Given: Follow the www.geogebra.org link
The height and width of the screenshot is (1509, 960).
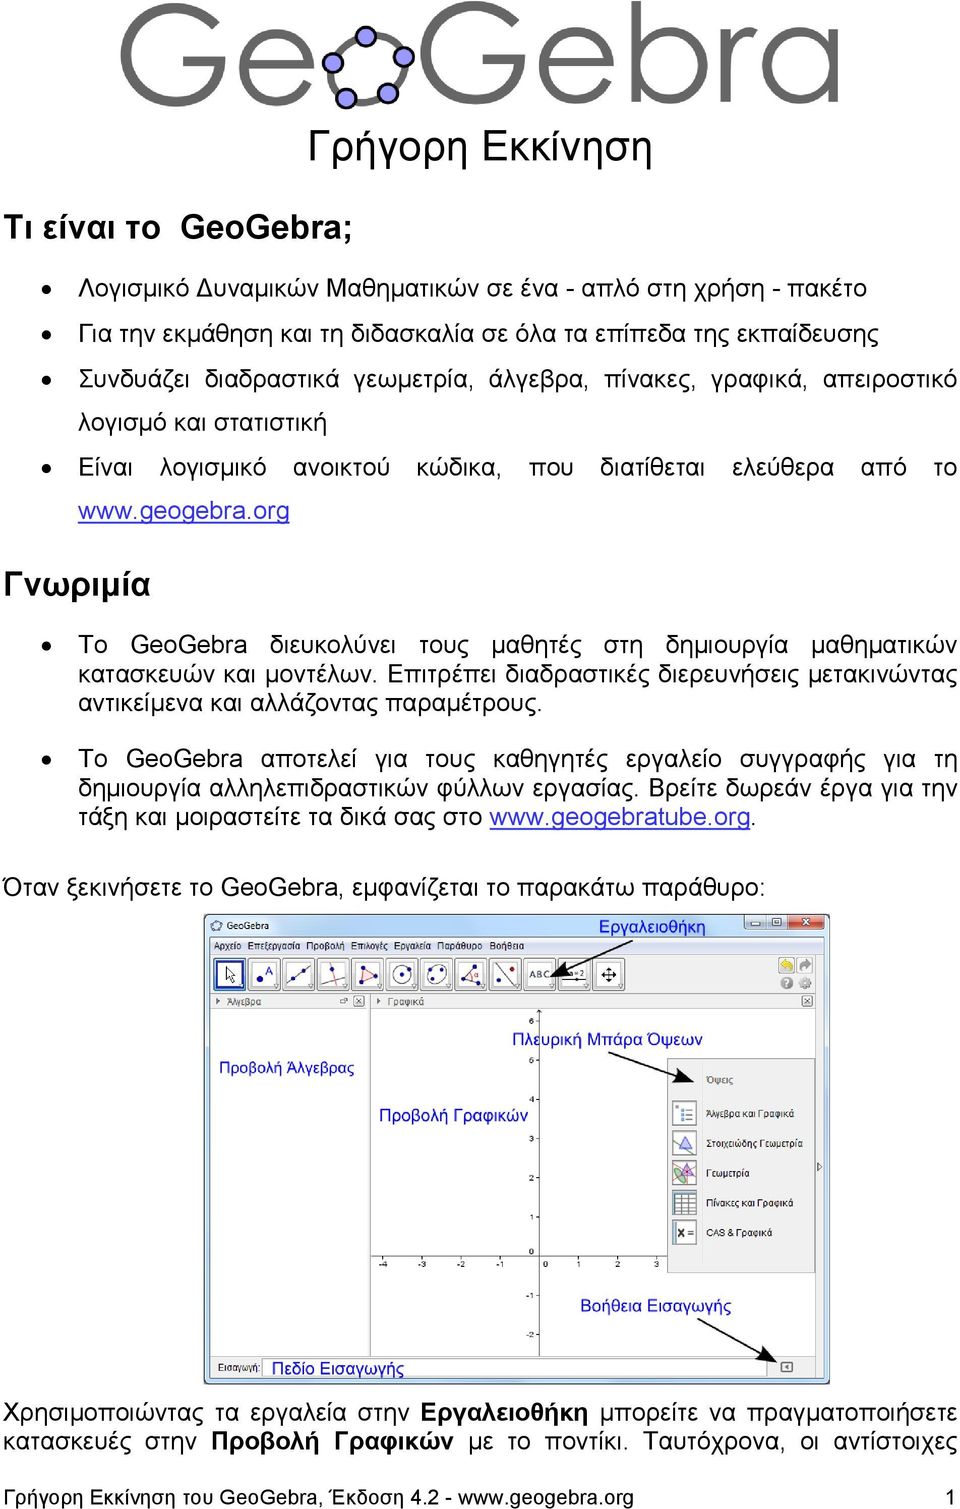Looking at the screenshot, I should click(x=184, y=511).
